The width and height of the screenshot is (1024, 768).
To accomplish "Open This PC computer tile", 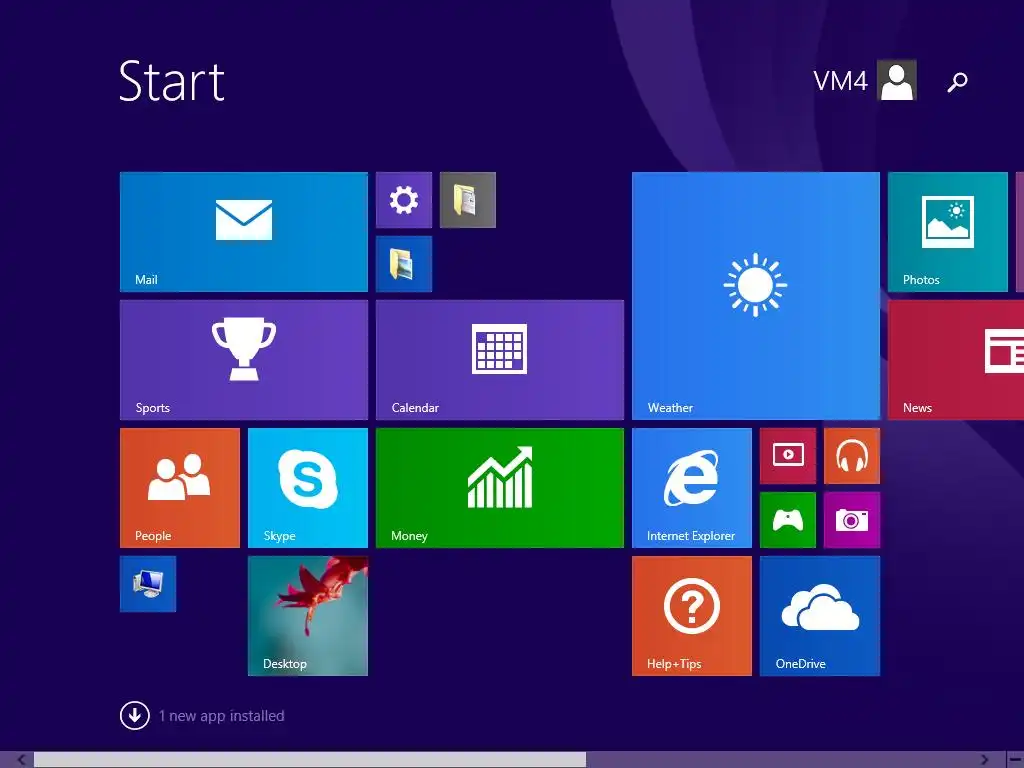I will point(148,584).
